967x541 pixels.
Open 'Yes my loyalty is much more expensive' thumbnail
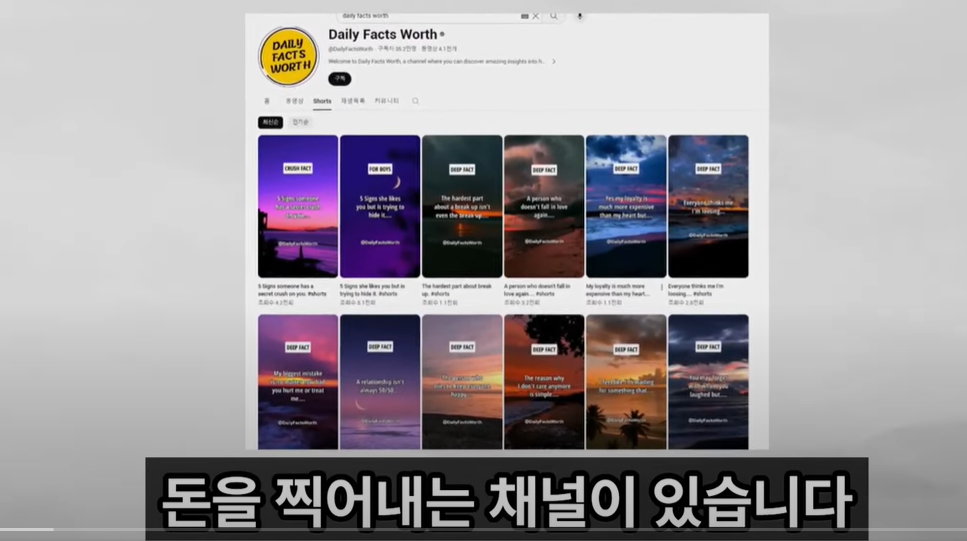tap(626, 207)
